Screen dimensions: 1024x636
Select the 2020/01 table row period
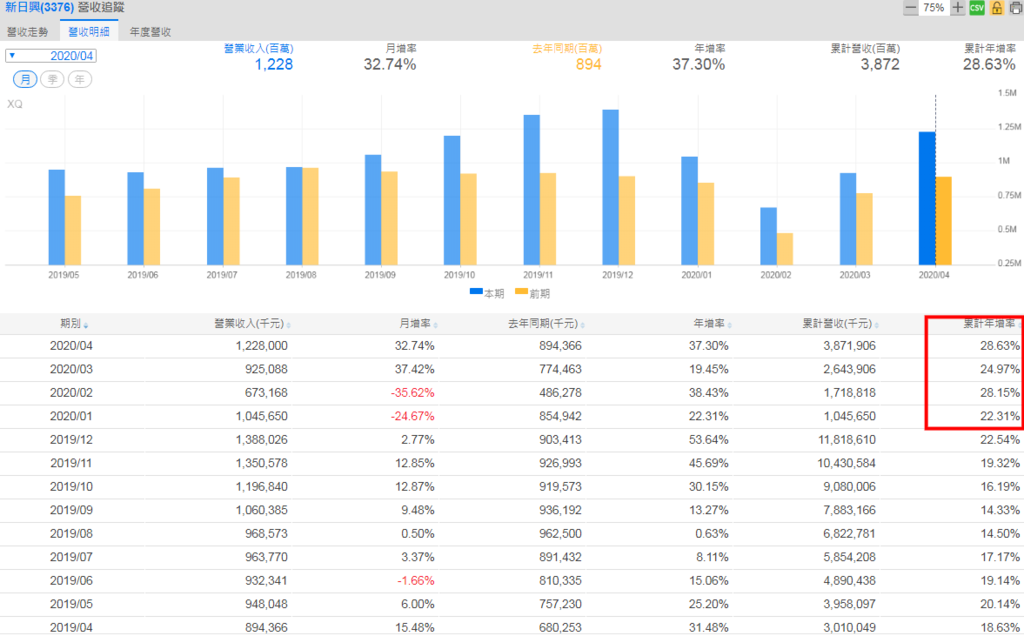71,417
